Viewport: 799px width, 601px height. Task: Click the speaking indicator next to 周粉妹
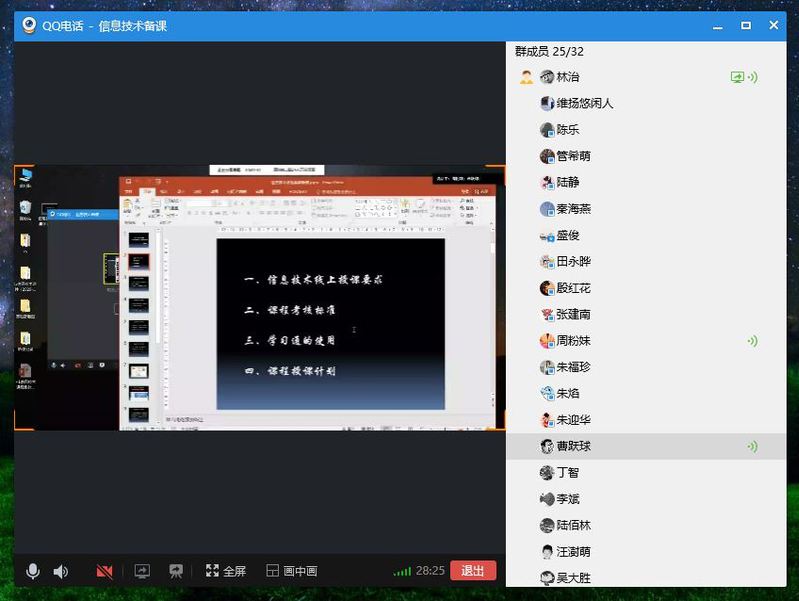pyautogui.click(x=752, y=341)
